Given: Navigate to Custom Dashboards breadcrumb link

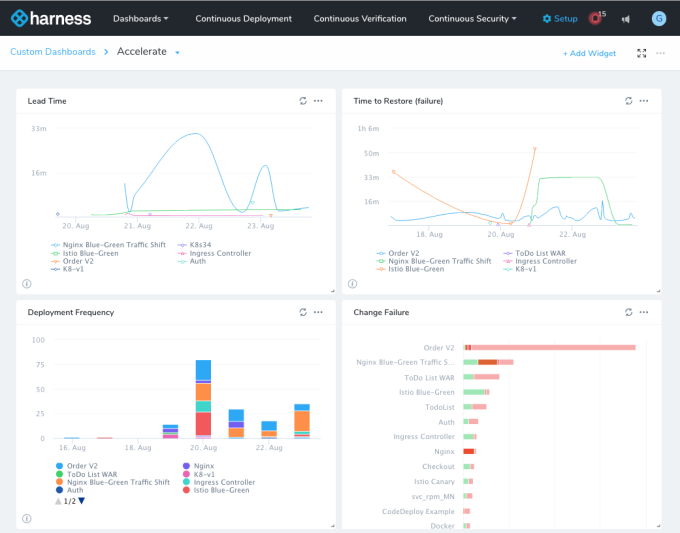Looking at the screenshot, I should coord(53,52).
